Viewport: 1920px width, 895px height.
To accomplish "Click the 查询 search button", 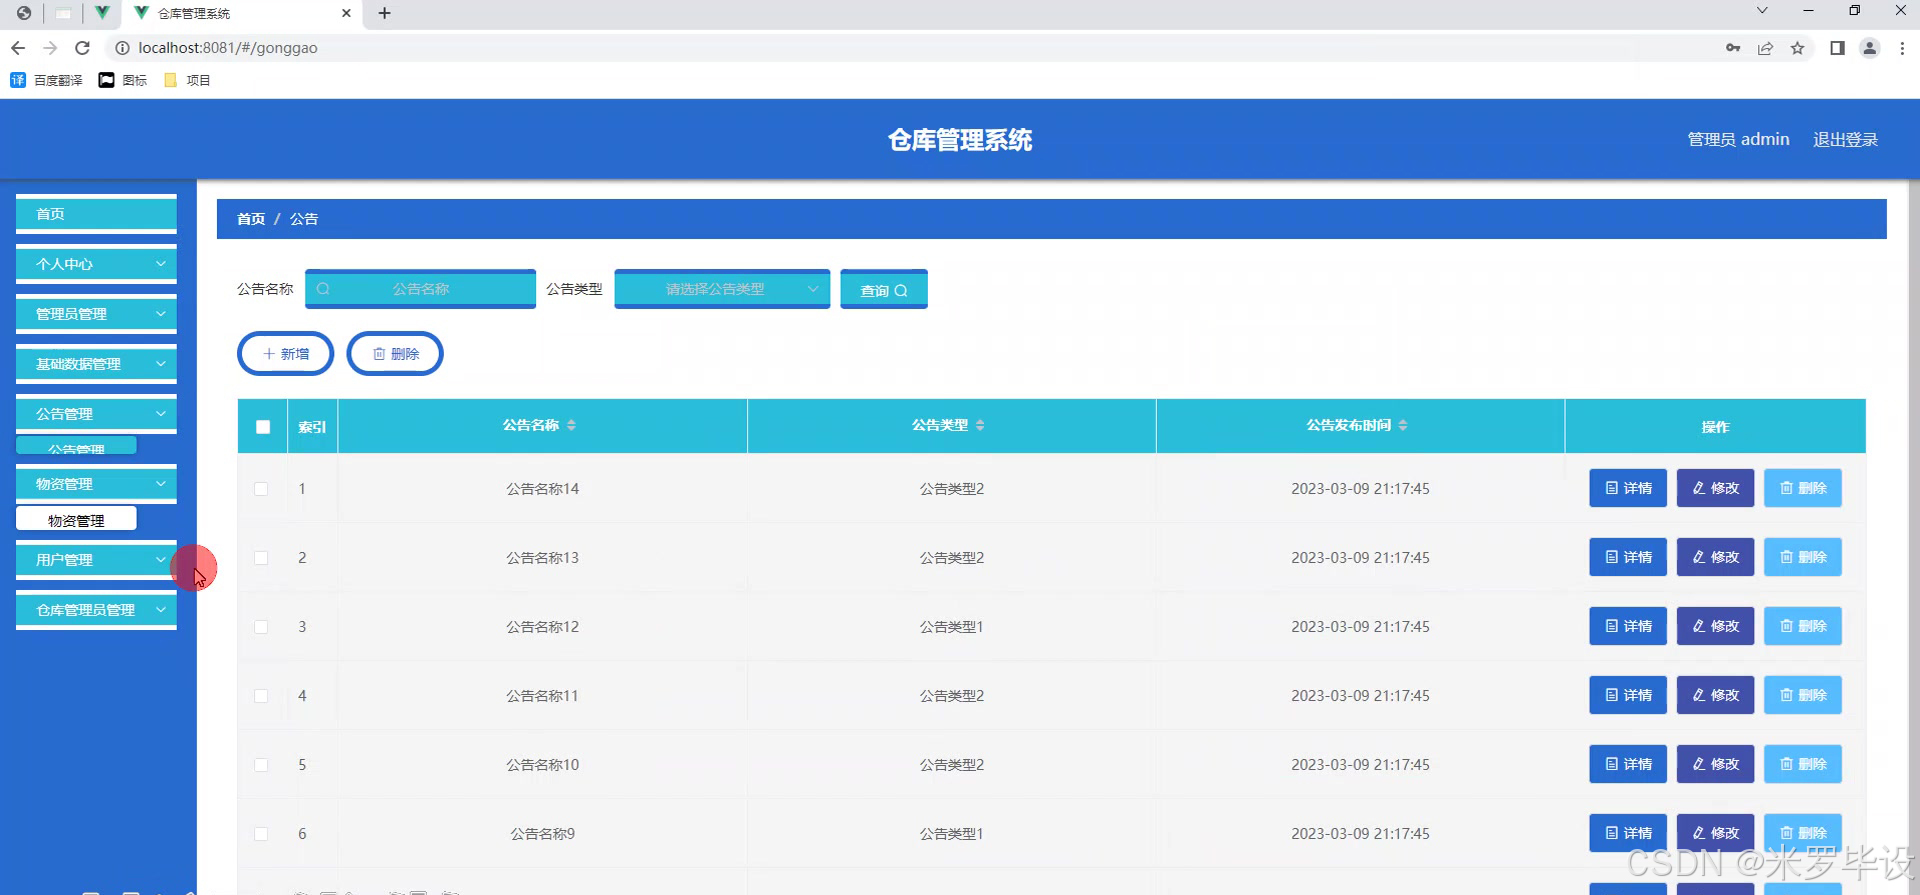I will (x=884, y=290).
